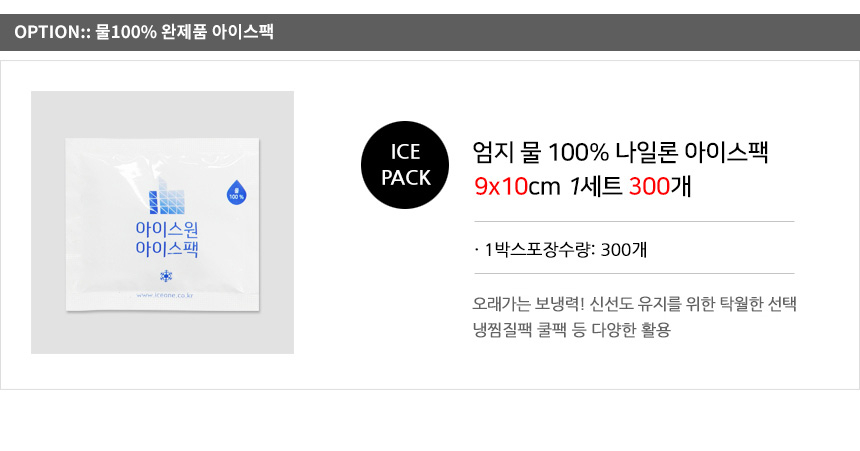Click the word OPTION in the dark header bar
The image size is (860, 451).
(x=46, y=32)
